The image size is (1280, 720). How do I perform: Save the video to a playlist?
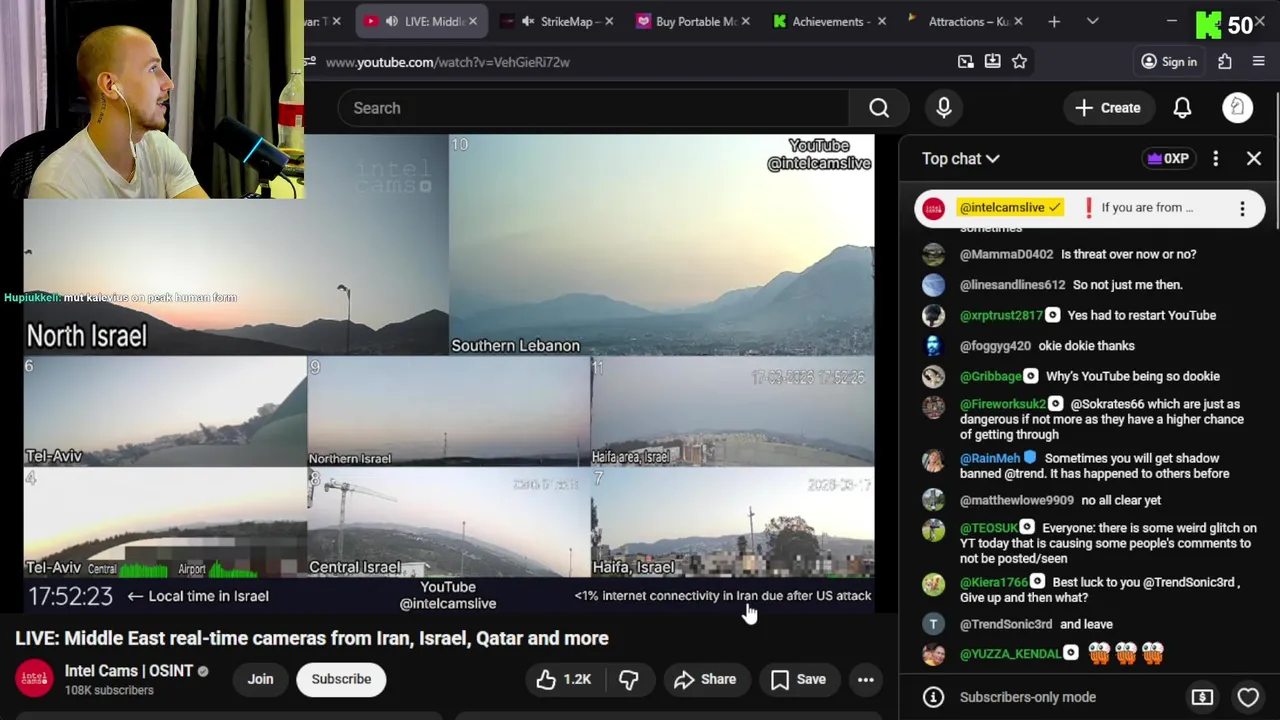(x=798, y=680)
